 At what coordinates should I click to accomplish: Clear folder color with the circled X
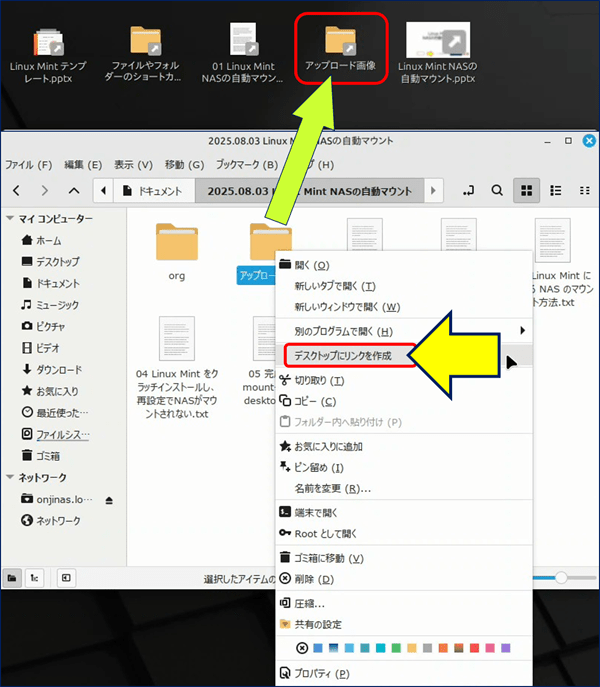(x=302, y=648)
